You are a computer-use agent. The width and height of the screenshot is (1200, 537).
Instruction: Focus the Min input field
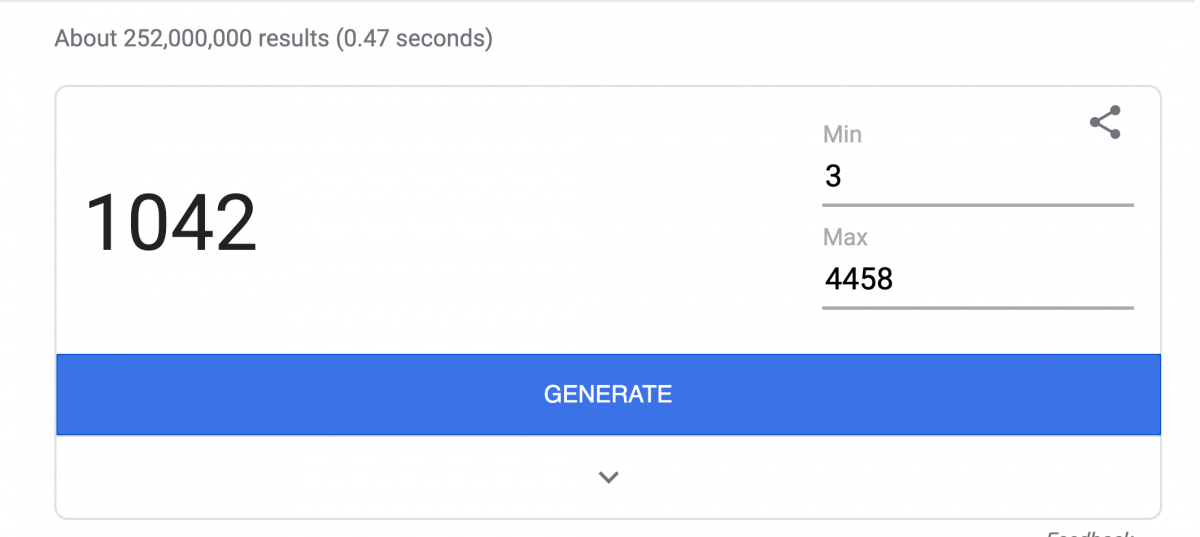977,177
